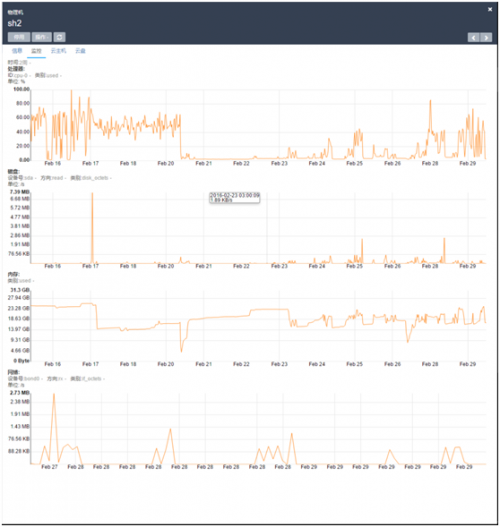Viewport: 500px width, 527px height.
Task: Open the processor ID cpu-0 dropdown
Action: (x=19, y=75)
